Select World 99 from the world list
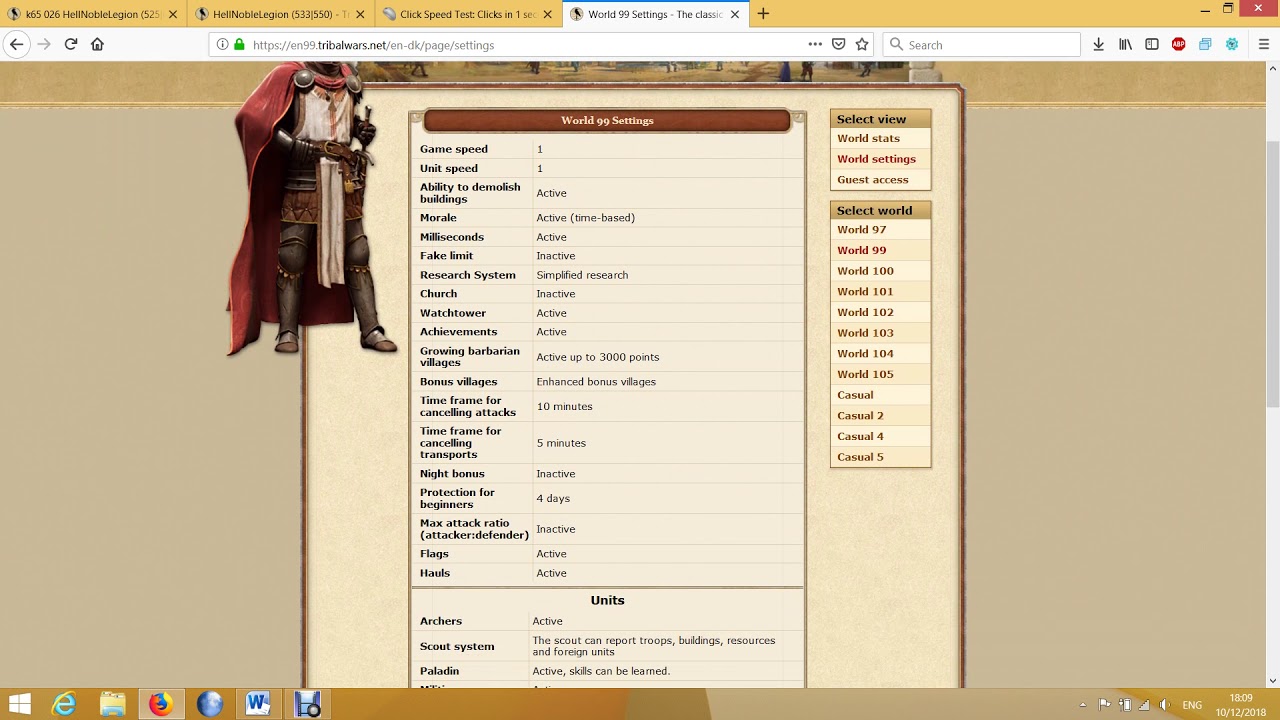1280x720 pixels. pos(861,250)
